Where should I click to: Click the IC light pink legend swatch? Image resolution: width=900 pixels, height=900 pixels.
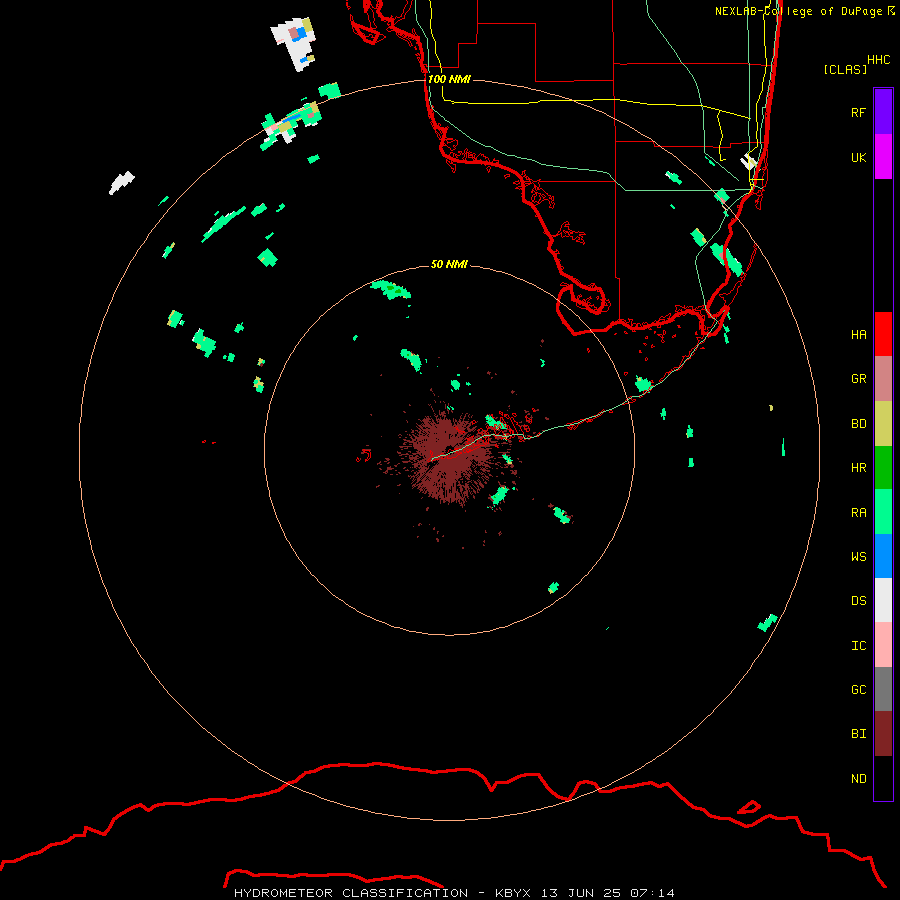coord(883,645)
